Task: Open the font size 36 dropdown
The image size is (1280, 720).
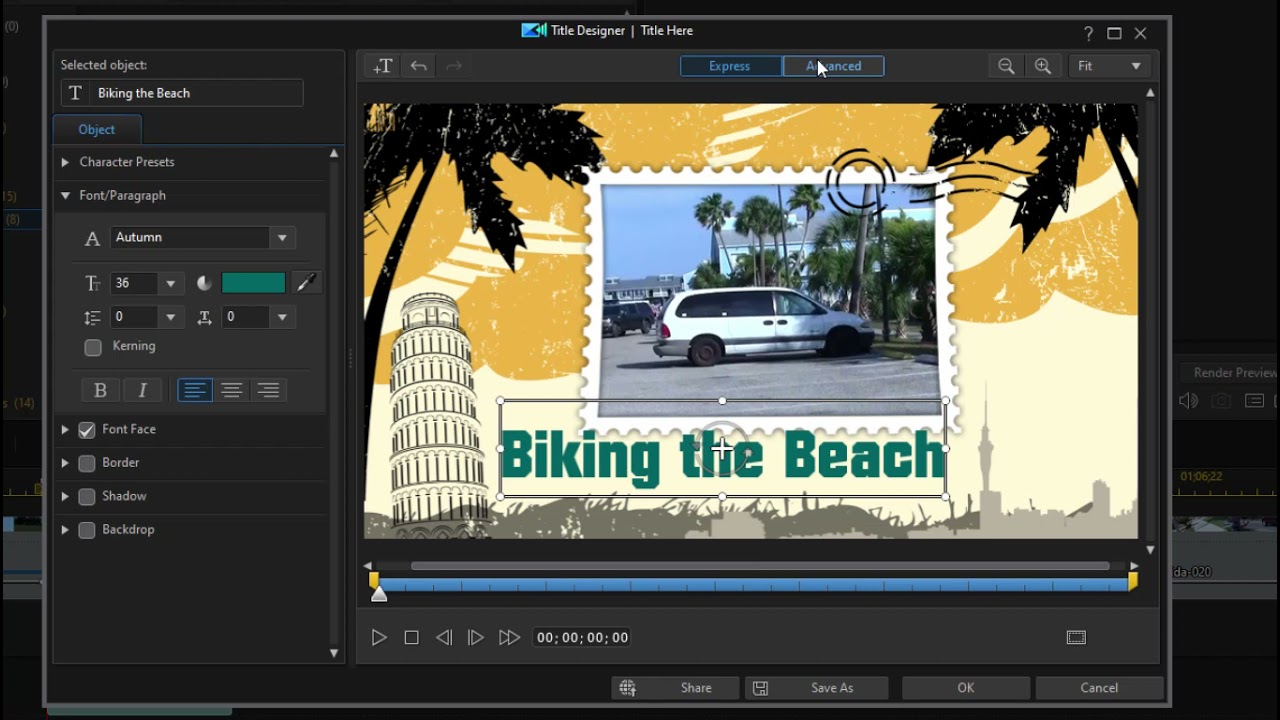Action: [x=170, y=284]
